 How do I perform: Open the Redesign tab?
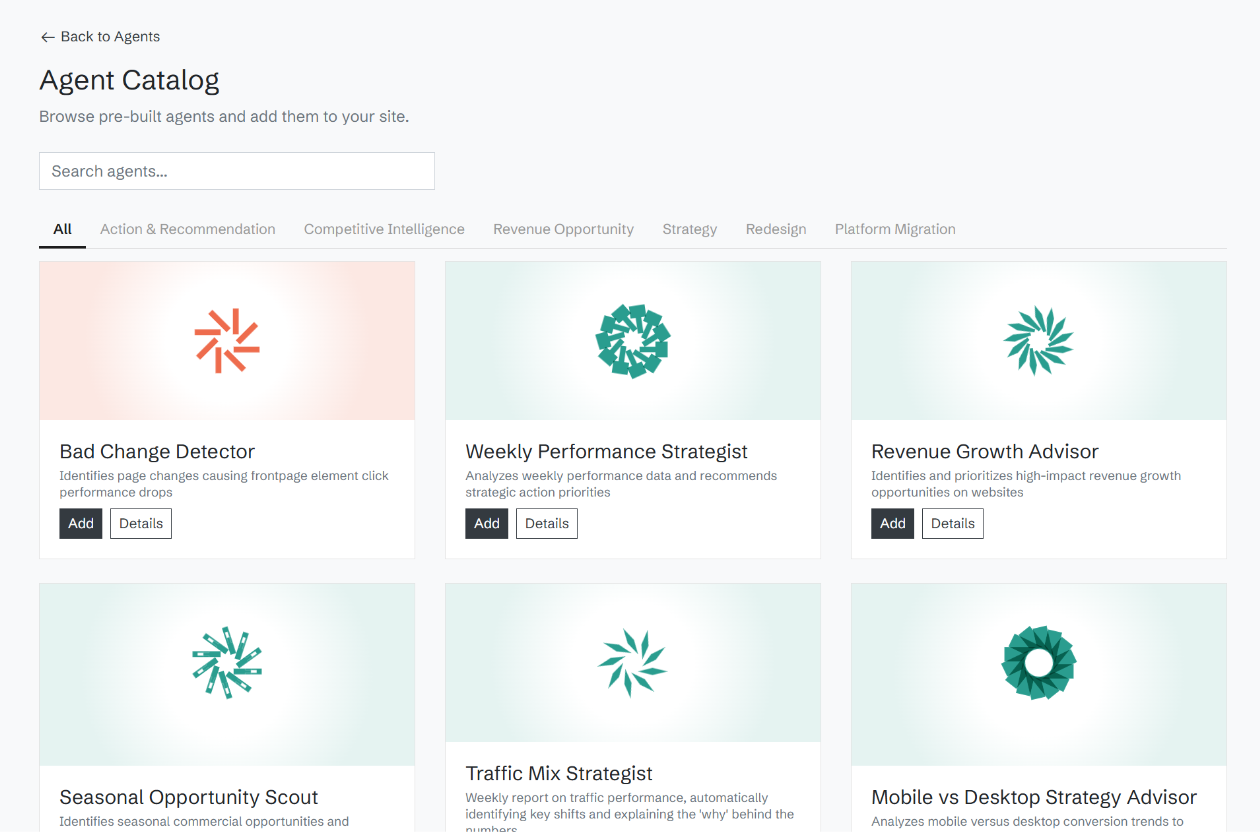tap(776, 229)
